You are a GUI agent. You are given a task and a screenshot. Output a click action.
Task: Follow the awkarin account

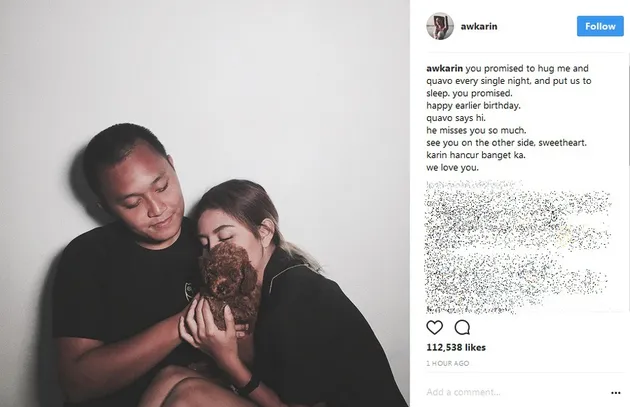tap(600, 26)
